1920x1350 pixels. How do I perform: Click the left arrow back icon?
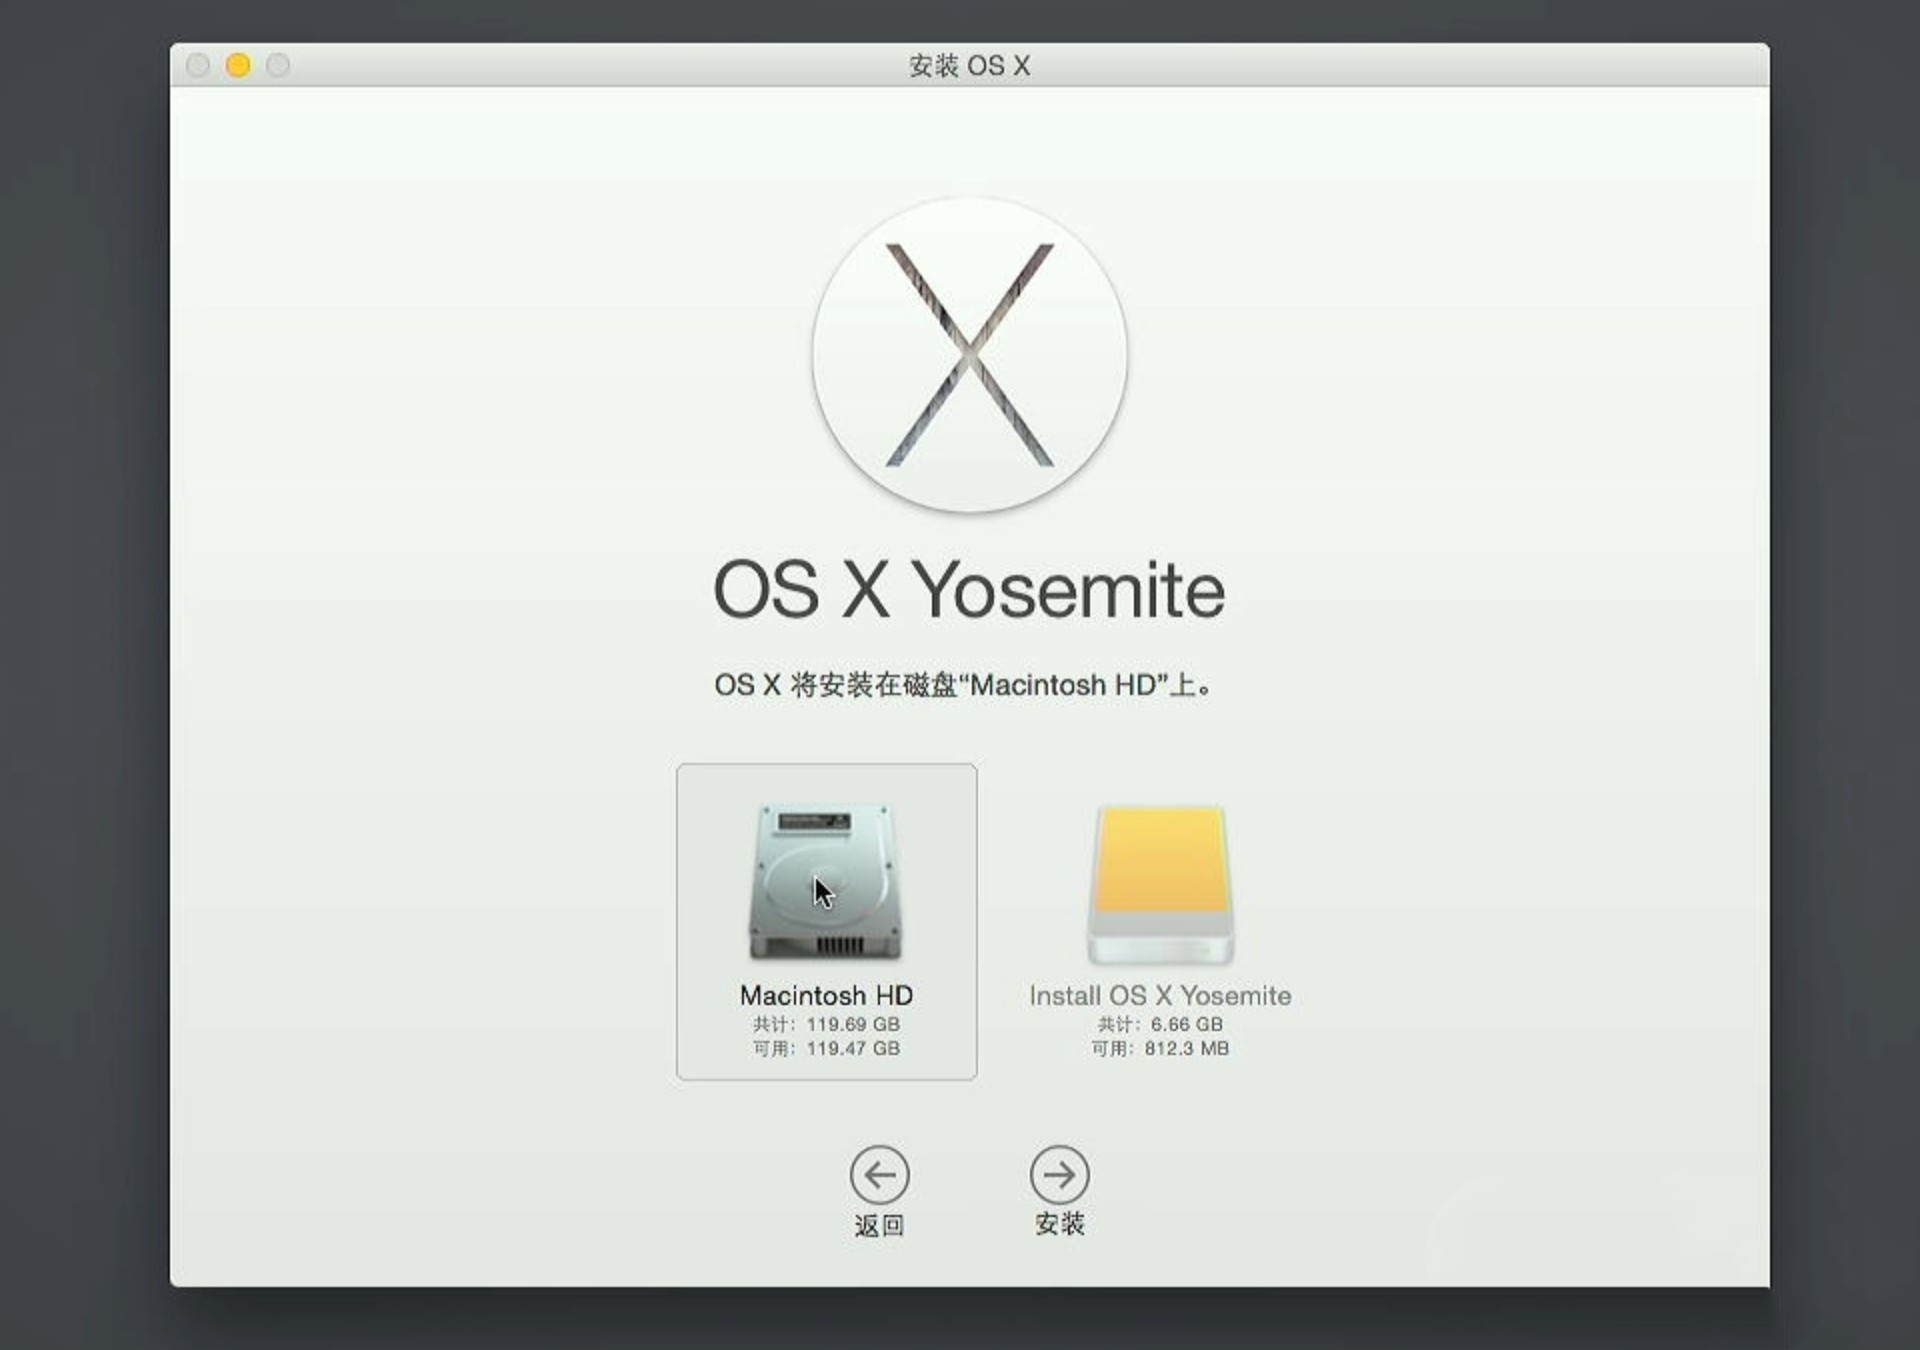(x=879, y=1174)
